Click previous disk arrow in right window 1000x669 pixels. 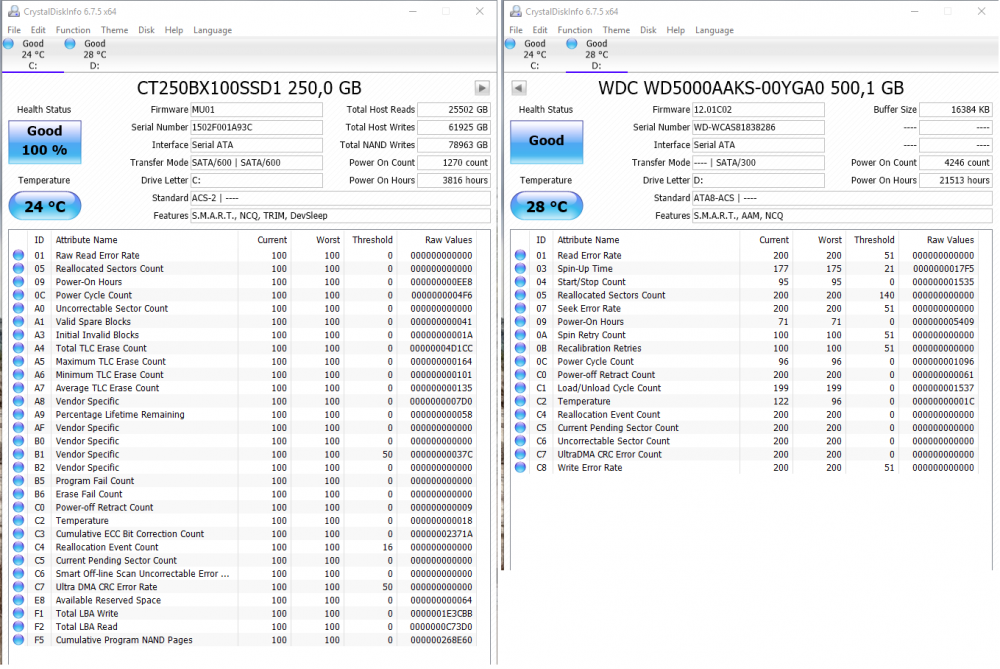(518, 88)
